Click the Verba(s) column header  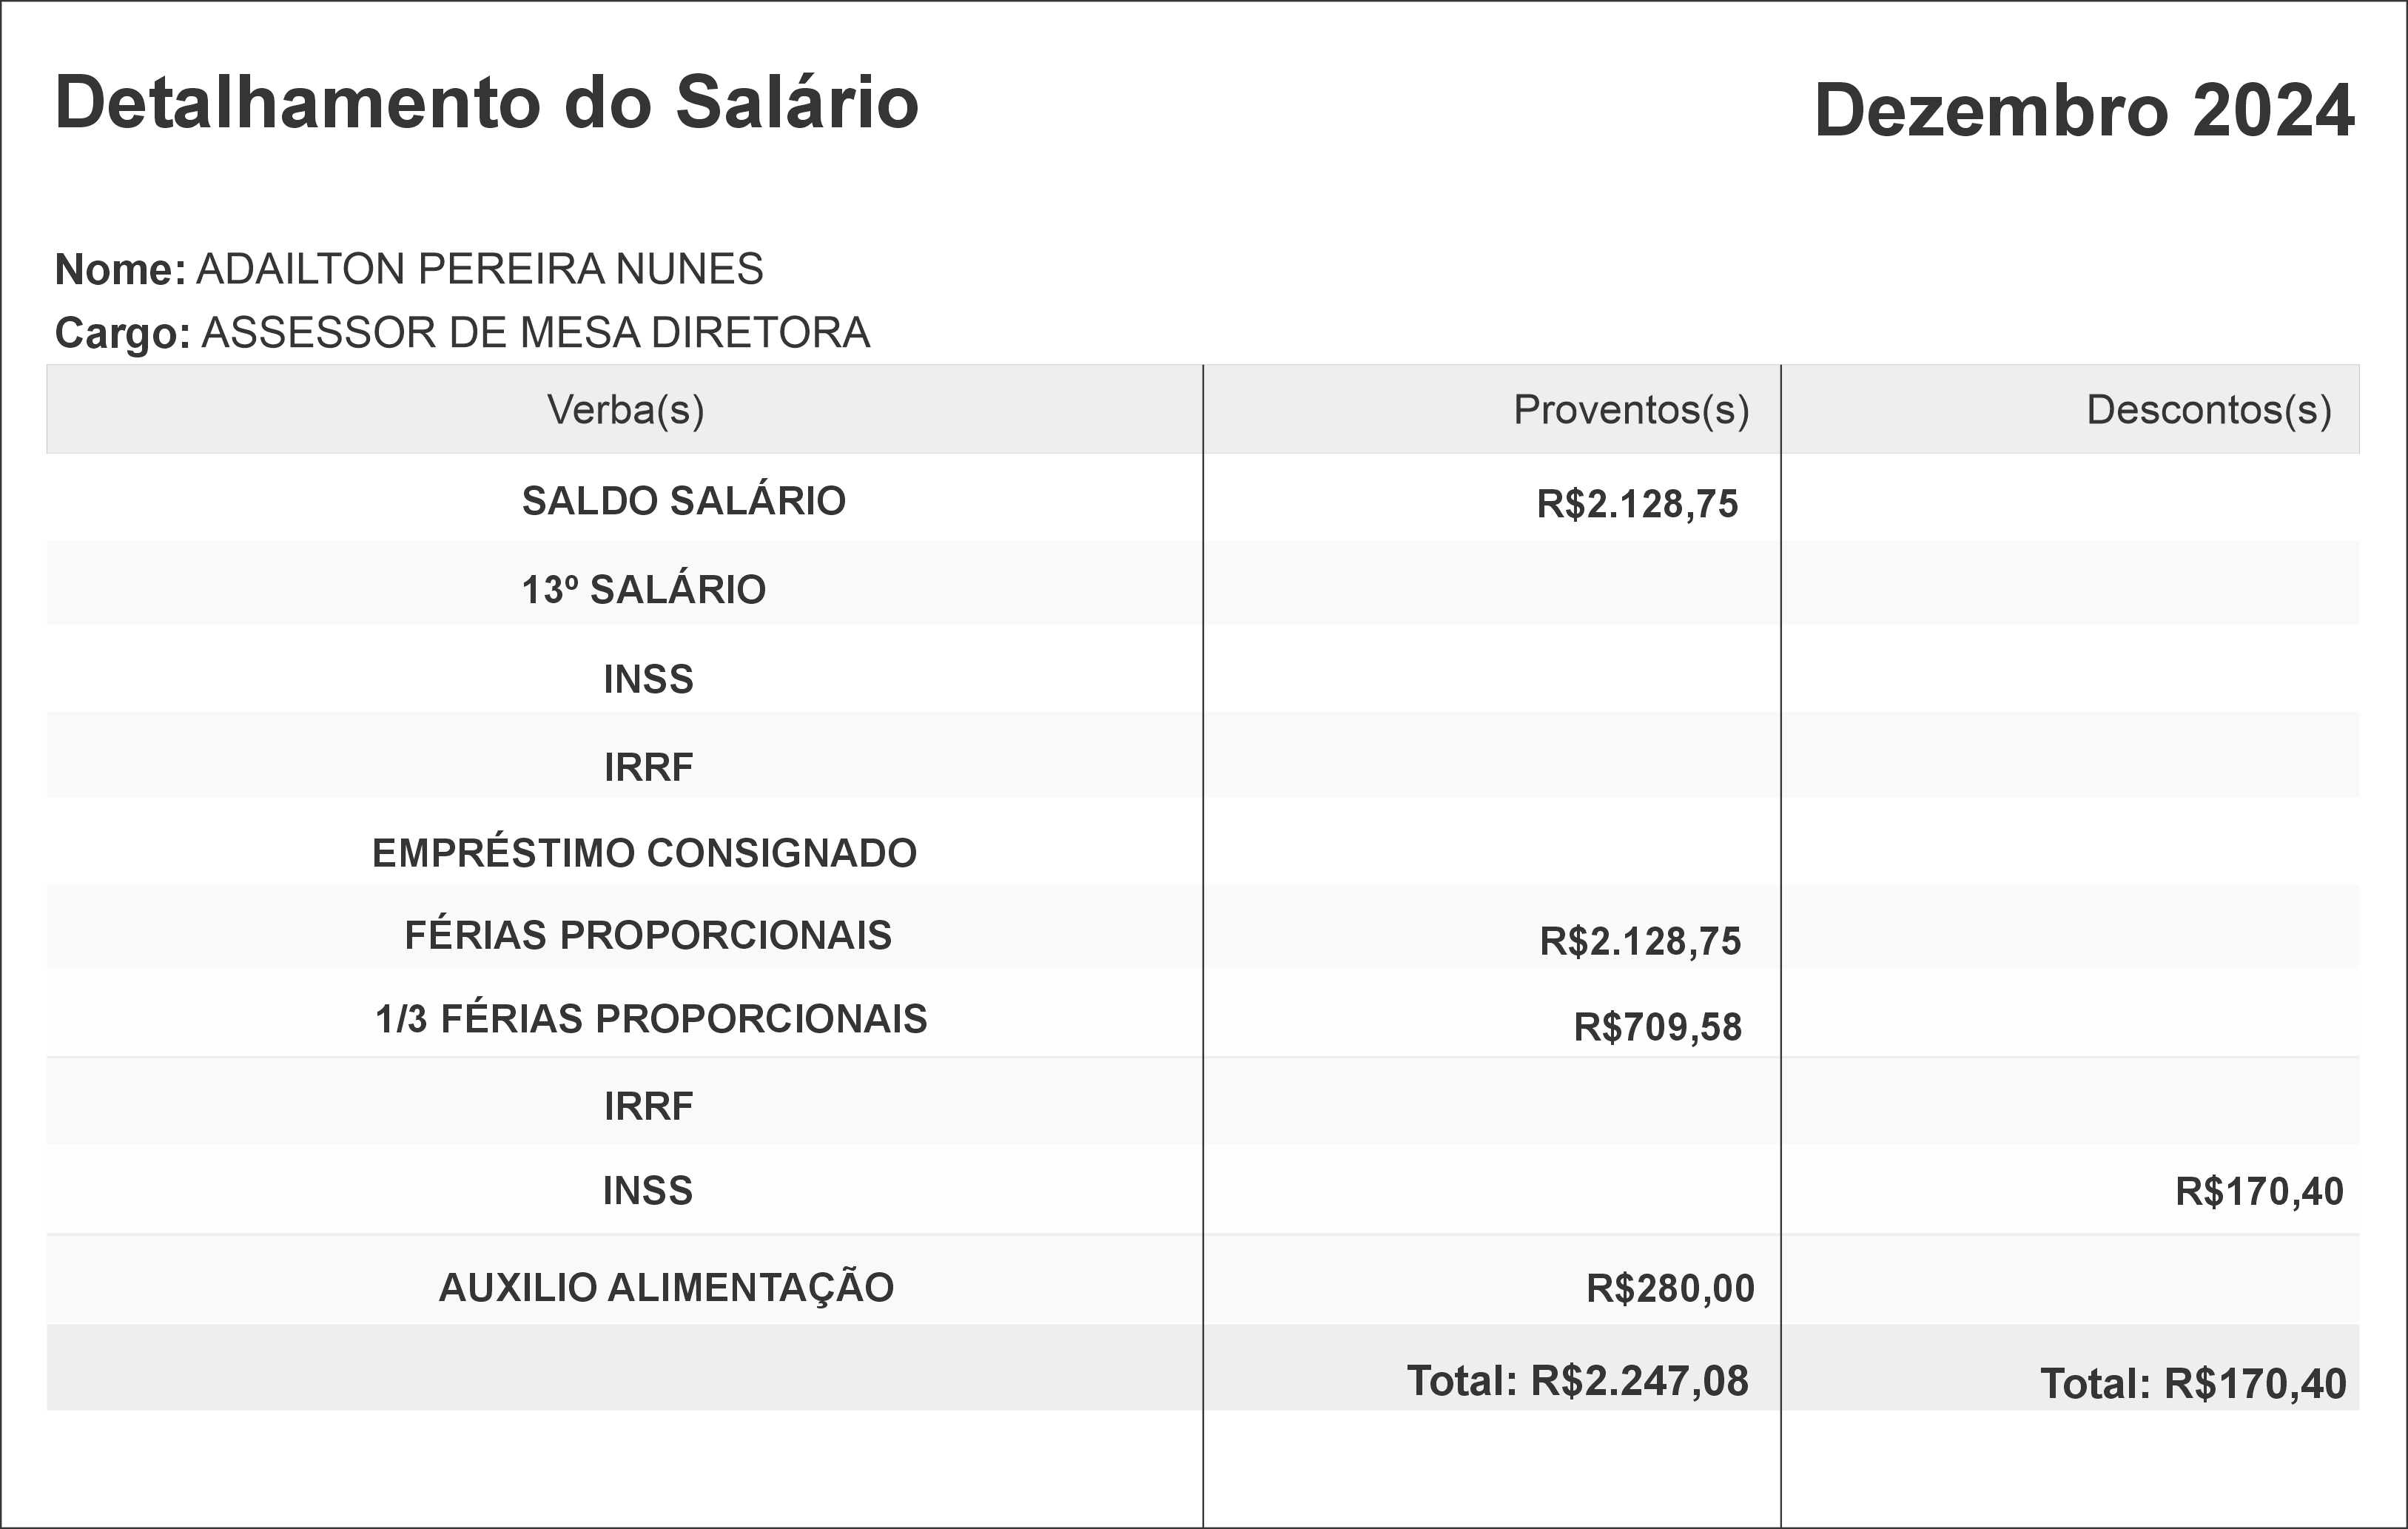[625, 410]
